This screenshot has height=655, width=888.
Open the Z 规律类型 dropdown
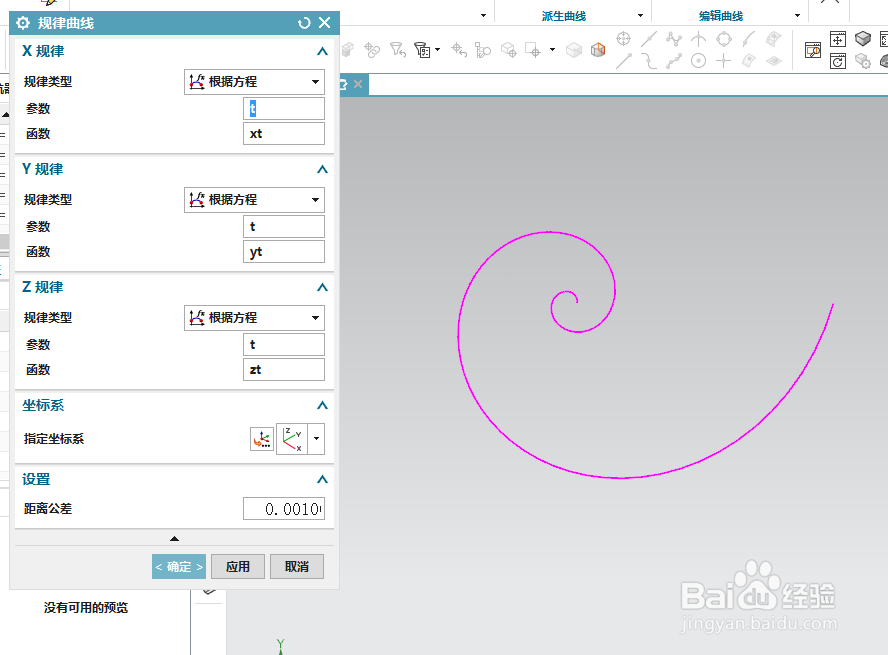(x=254, y=318)
